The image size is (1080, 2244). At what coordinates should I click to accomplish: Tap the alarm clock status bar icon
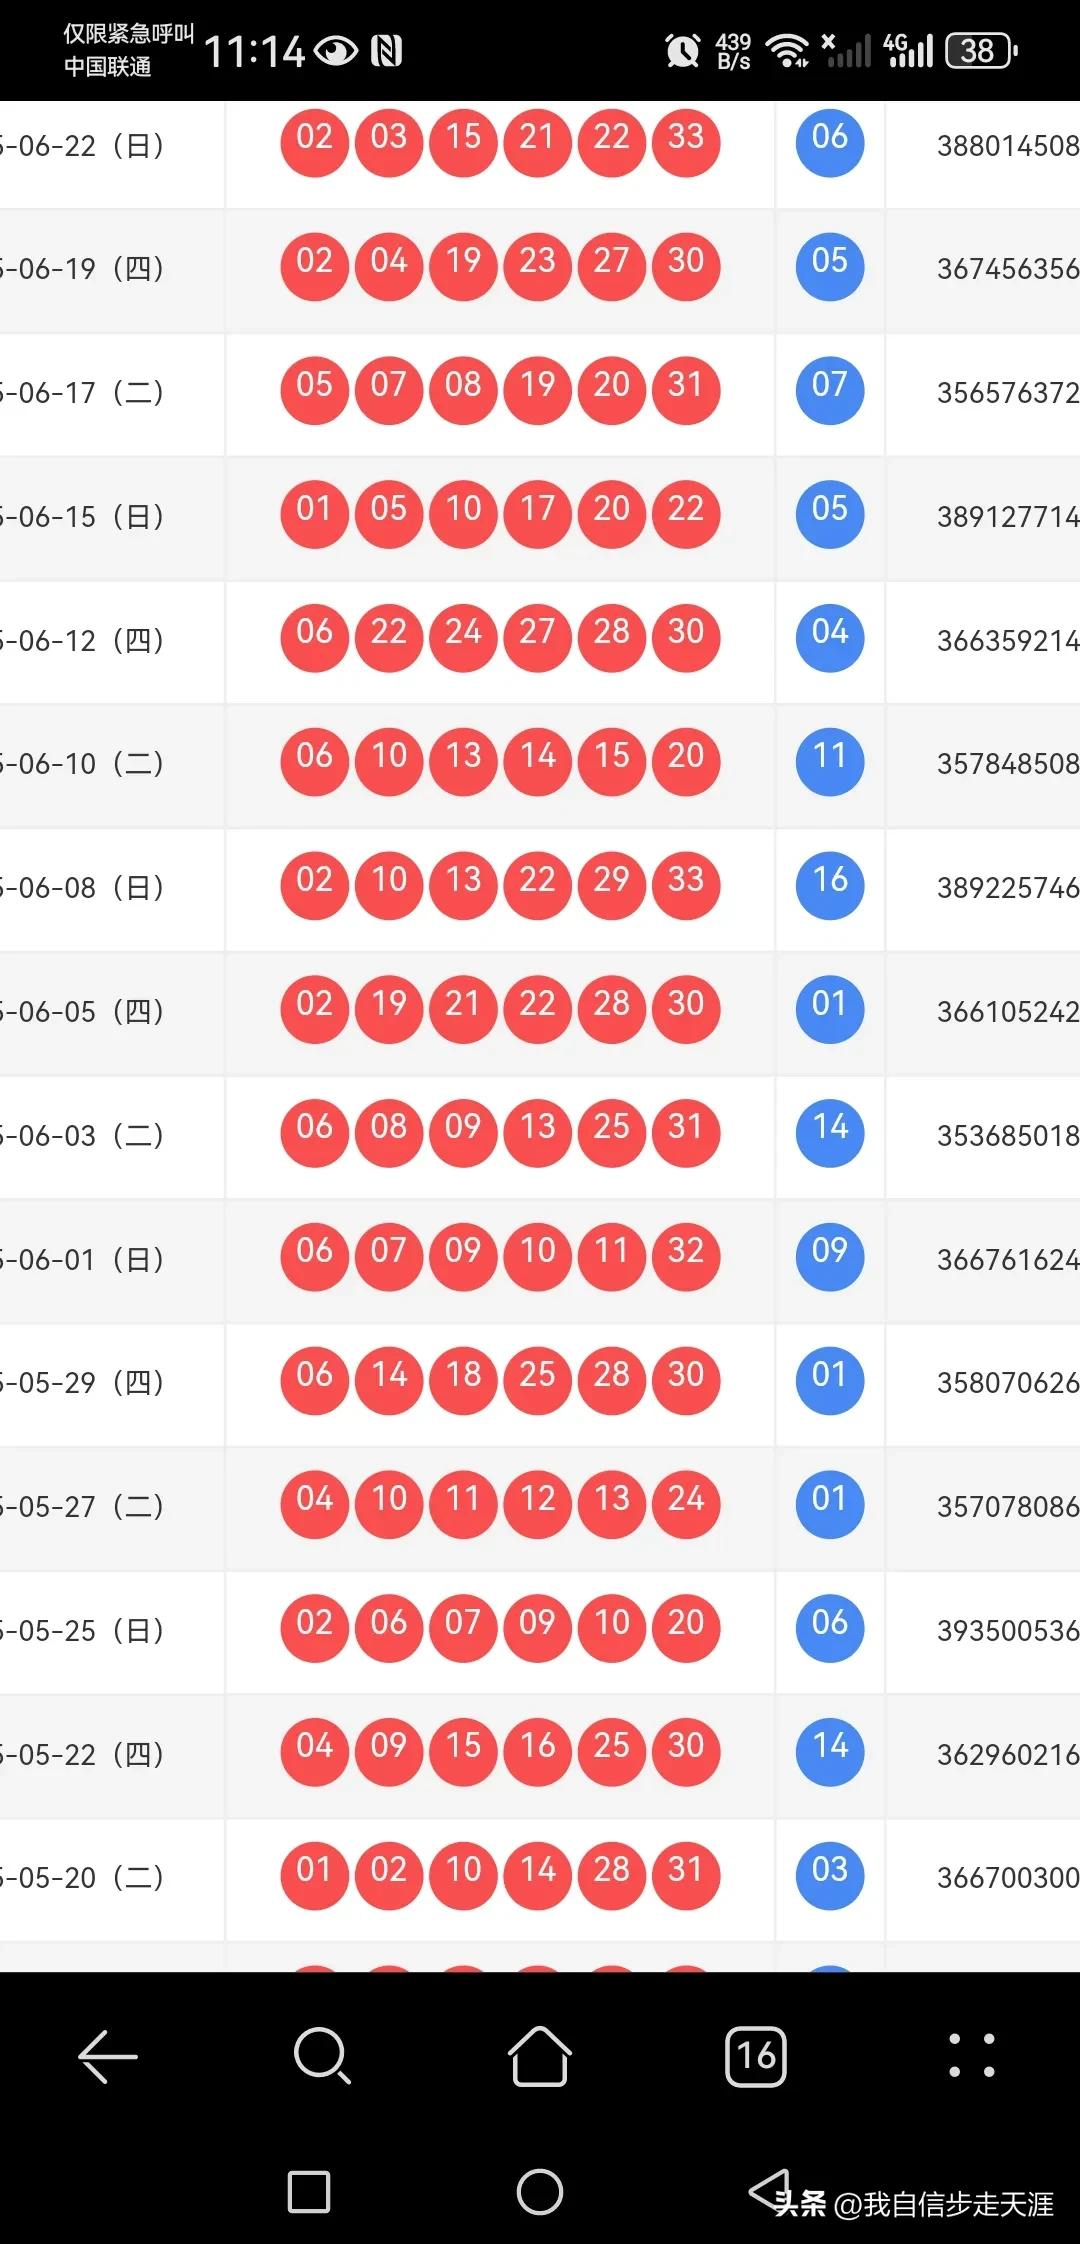tap(683, 50)
